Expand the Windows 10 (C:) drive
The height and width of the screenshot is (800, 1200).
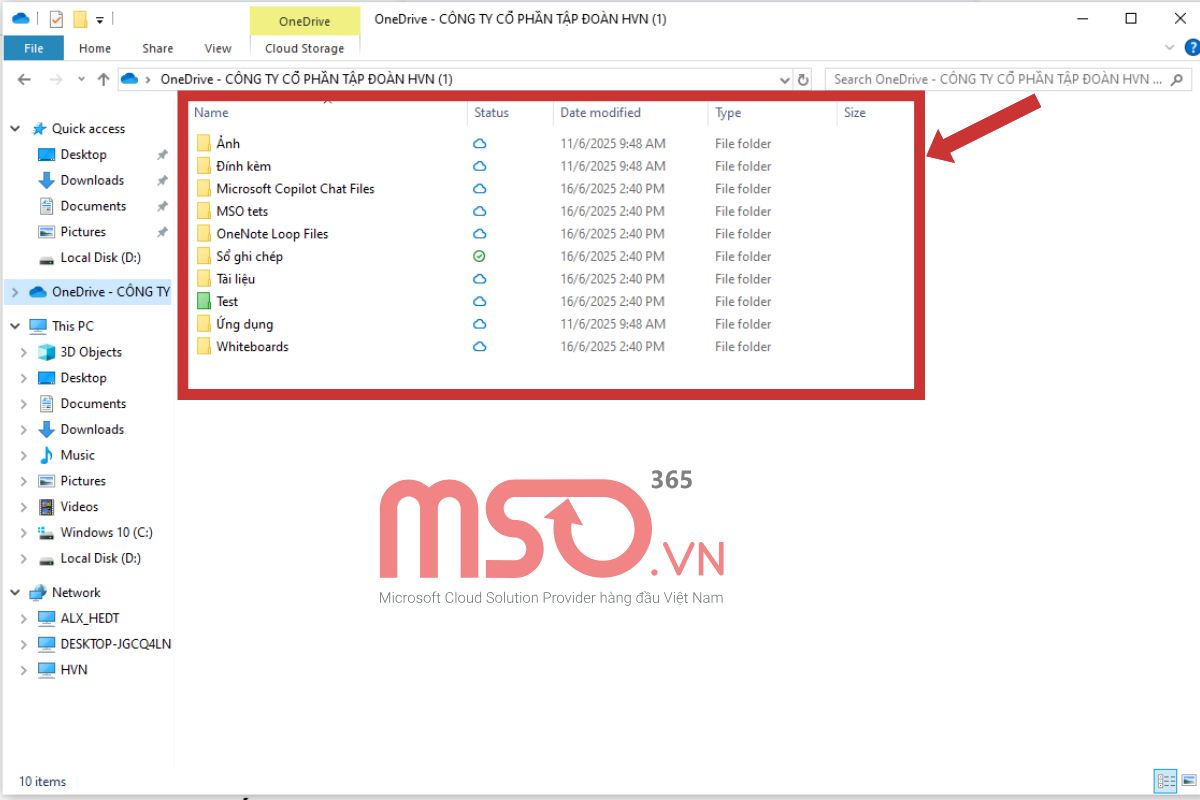point(24,533)
